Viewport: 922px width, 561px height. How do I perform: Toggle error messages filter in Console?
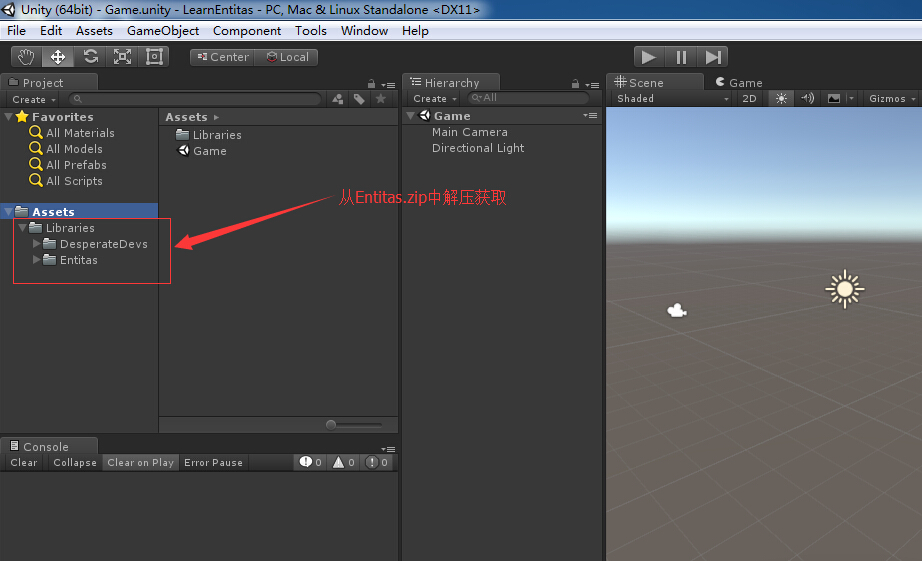coord(376,462)
